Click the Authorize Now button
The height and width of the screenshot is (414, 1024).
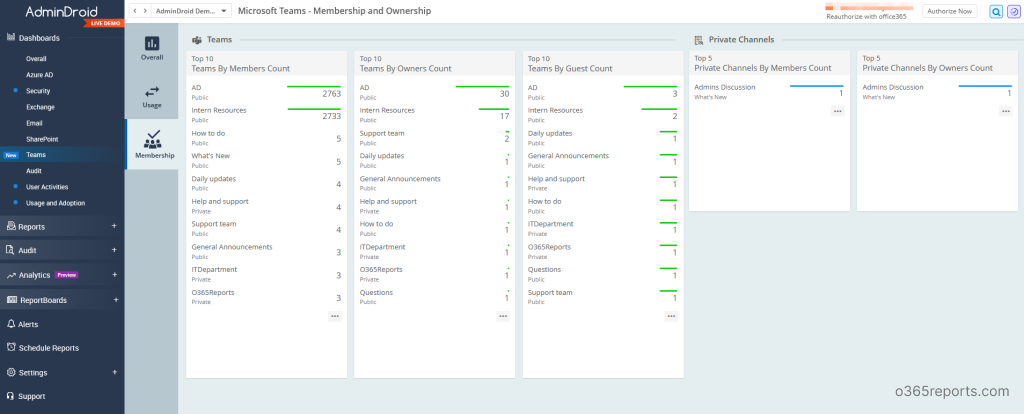(950, 11)
